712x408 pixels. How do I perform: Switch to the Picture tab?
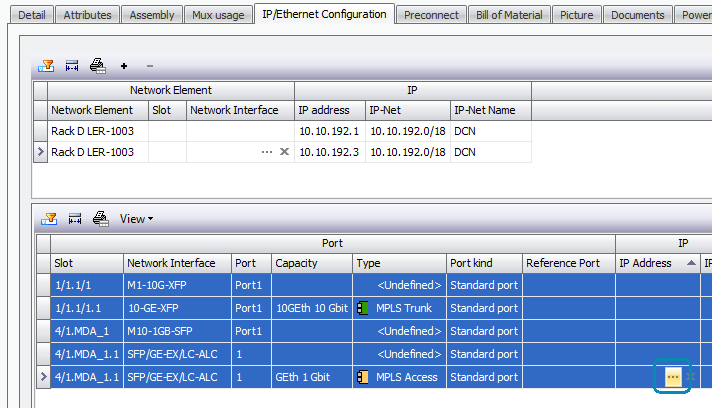tap(576, 15)
